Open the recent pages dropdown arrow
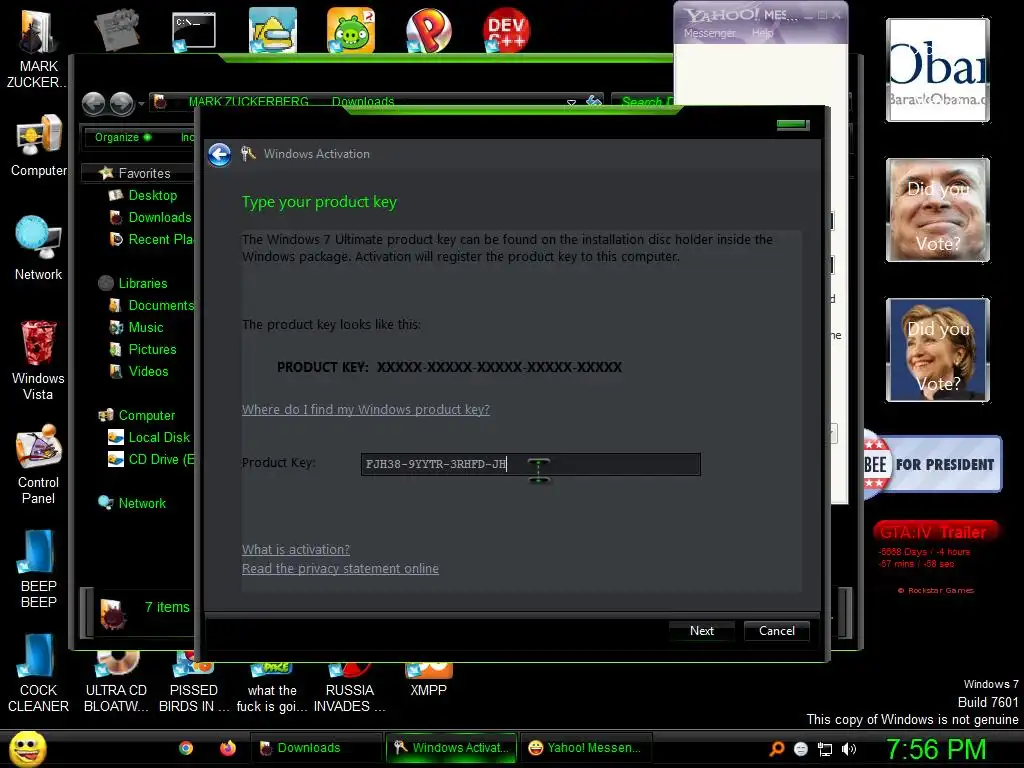Screen dimensions: 1024x768 click(141, 103)
